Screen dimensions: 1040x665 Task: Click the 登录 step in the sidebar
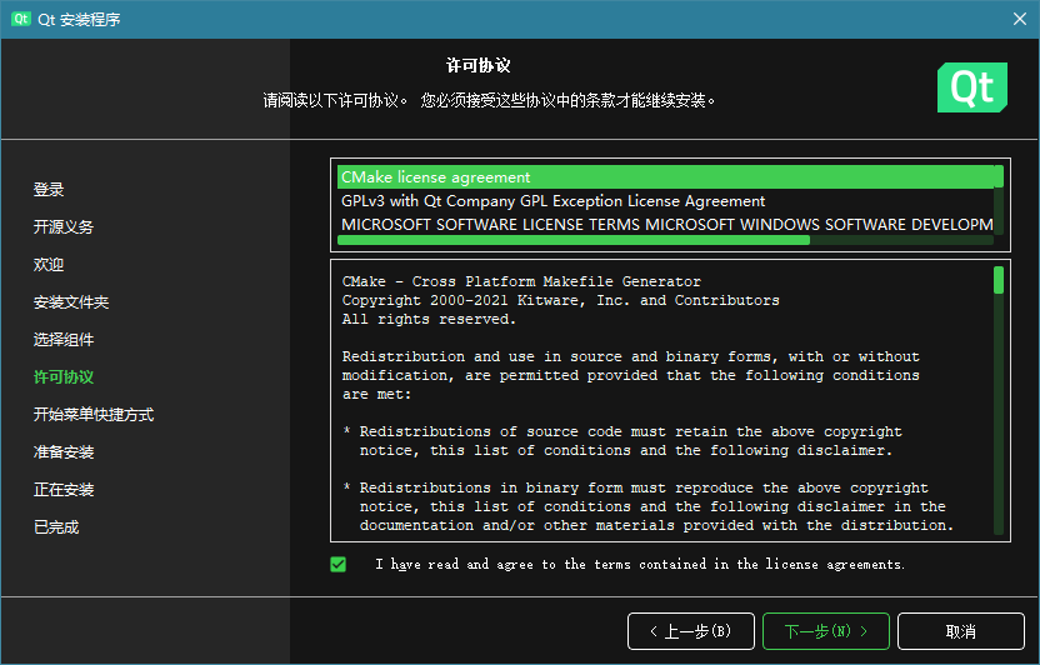(x=48, y=190)
